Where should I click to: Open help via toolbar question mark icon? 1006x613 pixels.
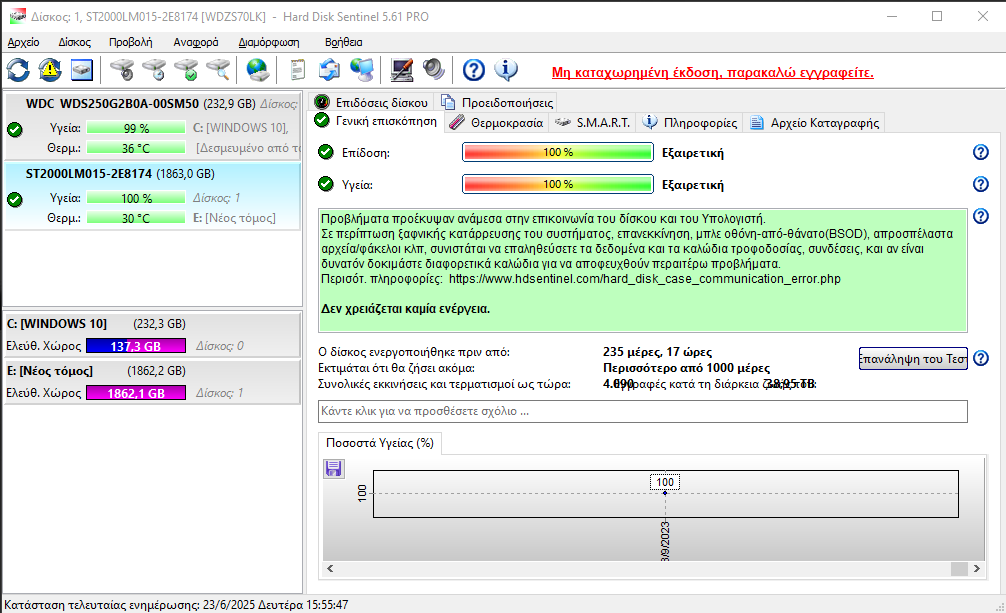click(x=473, y=70)
